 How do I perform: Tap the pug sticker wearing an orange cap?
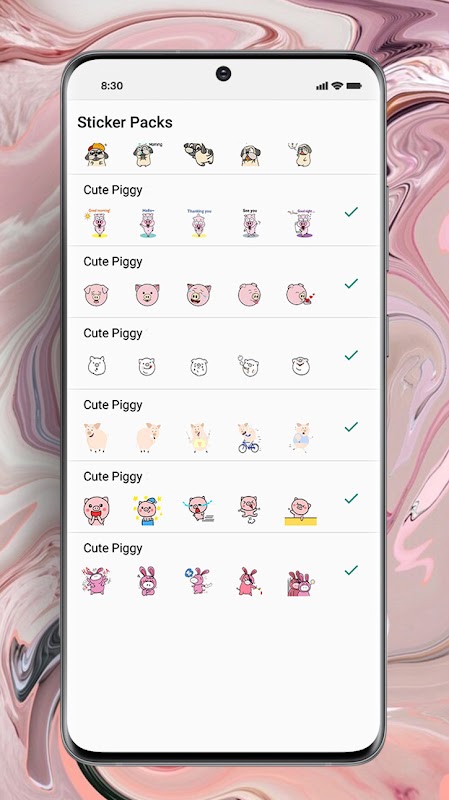pos(96,155)
